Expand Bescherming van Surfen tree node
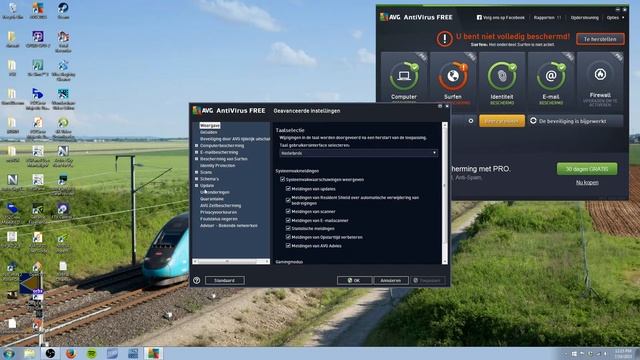Image resolution: width=640 pixels, height=360 pixels. (196, 159)
